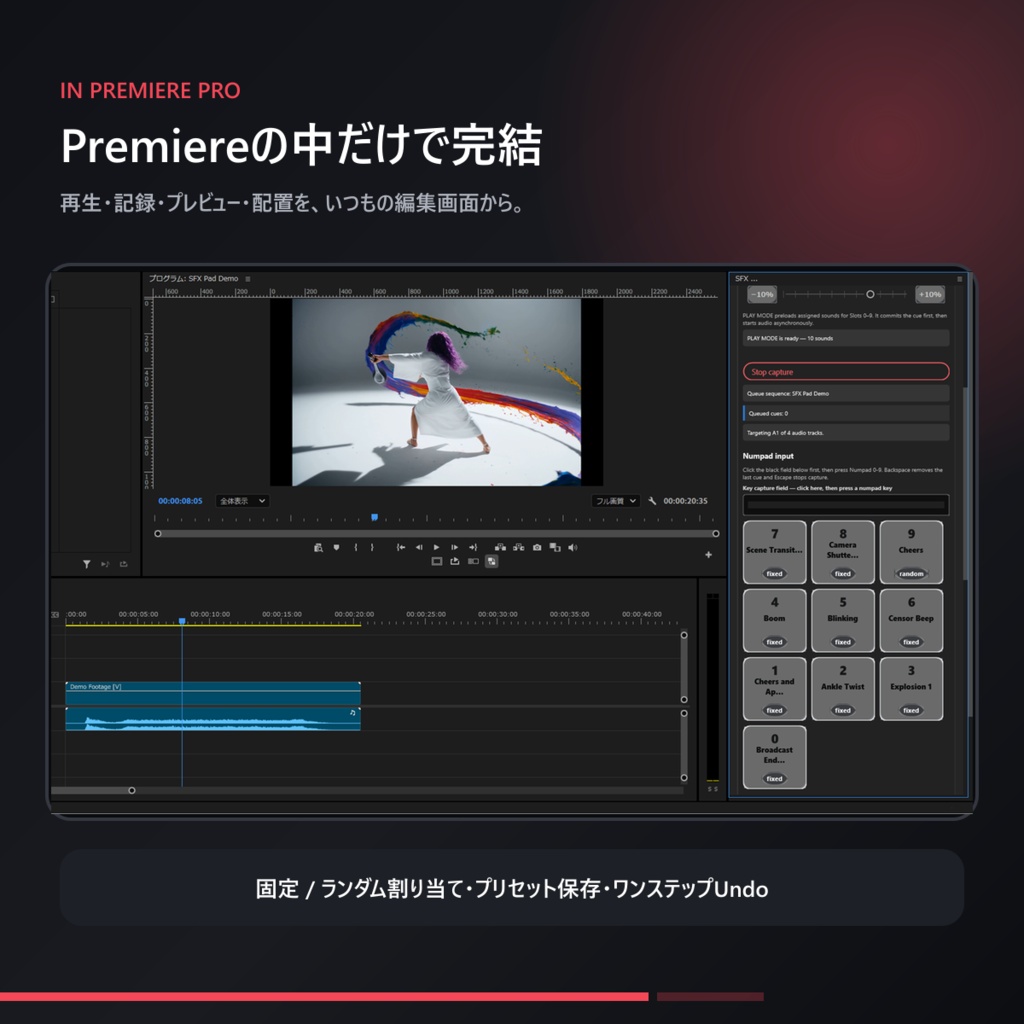Viewport: 1024px width, 1024px height.
Task: Click the 'Targeting A1 of 4 audio tracks.' row
Action: coord(846,433)
